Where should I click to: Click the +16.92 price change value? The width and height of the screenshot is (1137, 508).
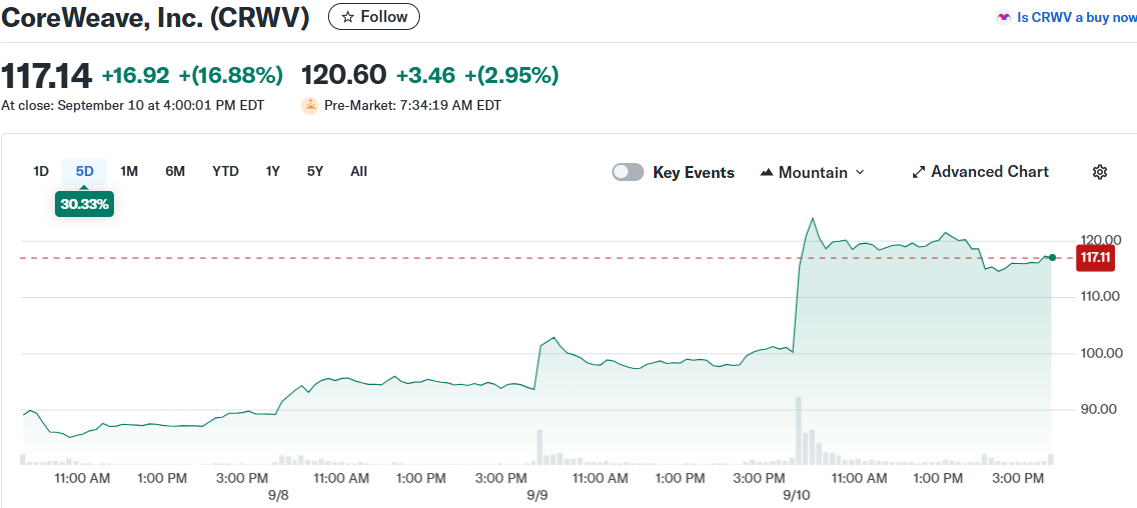[136, 75]
